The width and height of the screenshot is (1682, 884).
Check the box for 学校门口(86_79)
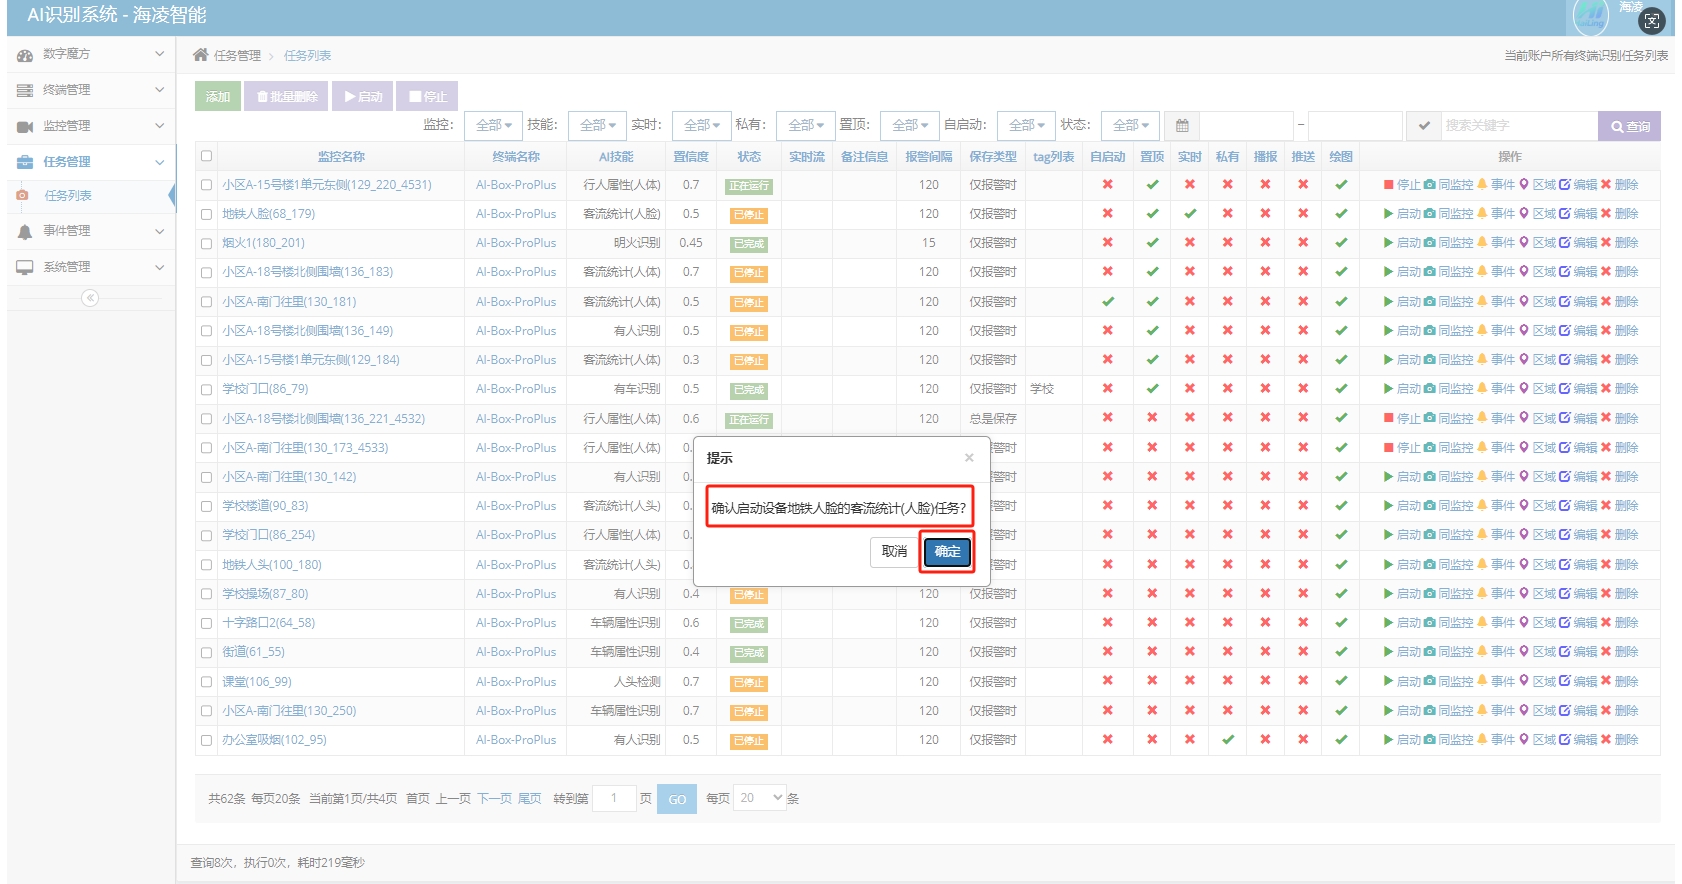[206, 389]
